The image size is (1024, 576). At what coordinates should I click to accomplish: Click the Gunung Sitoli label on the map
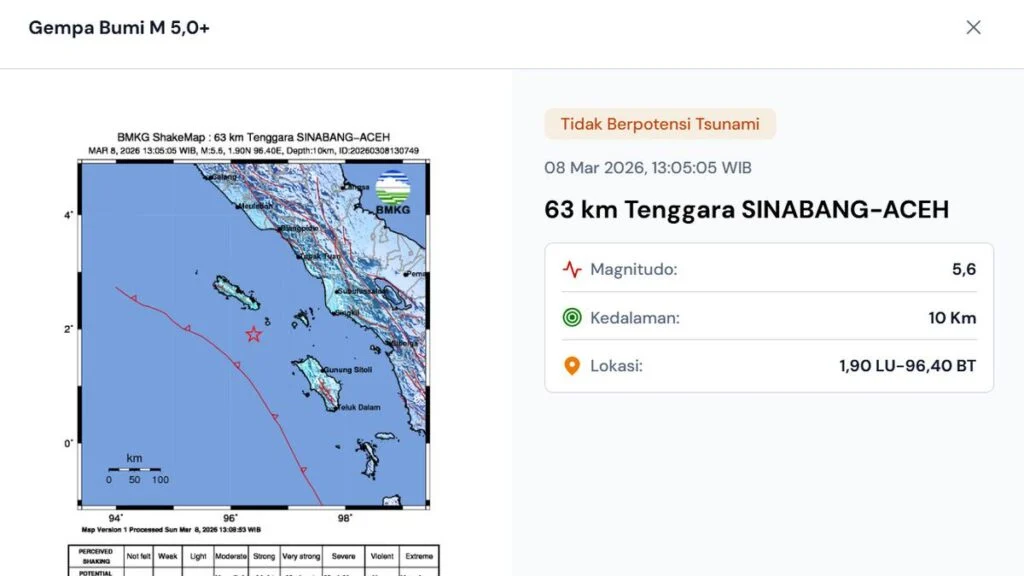click(348, 370)
